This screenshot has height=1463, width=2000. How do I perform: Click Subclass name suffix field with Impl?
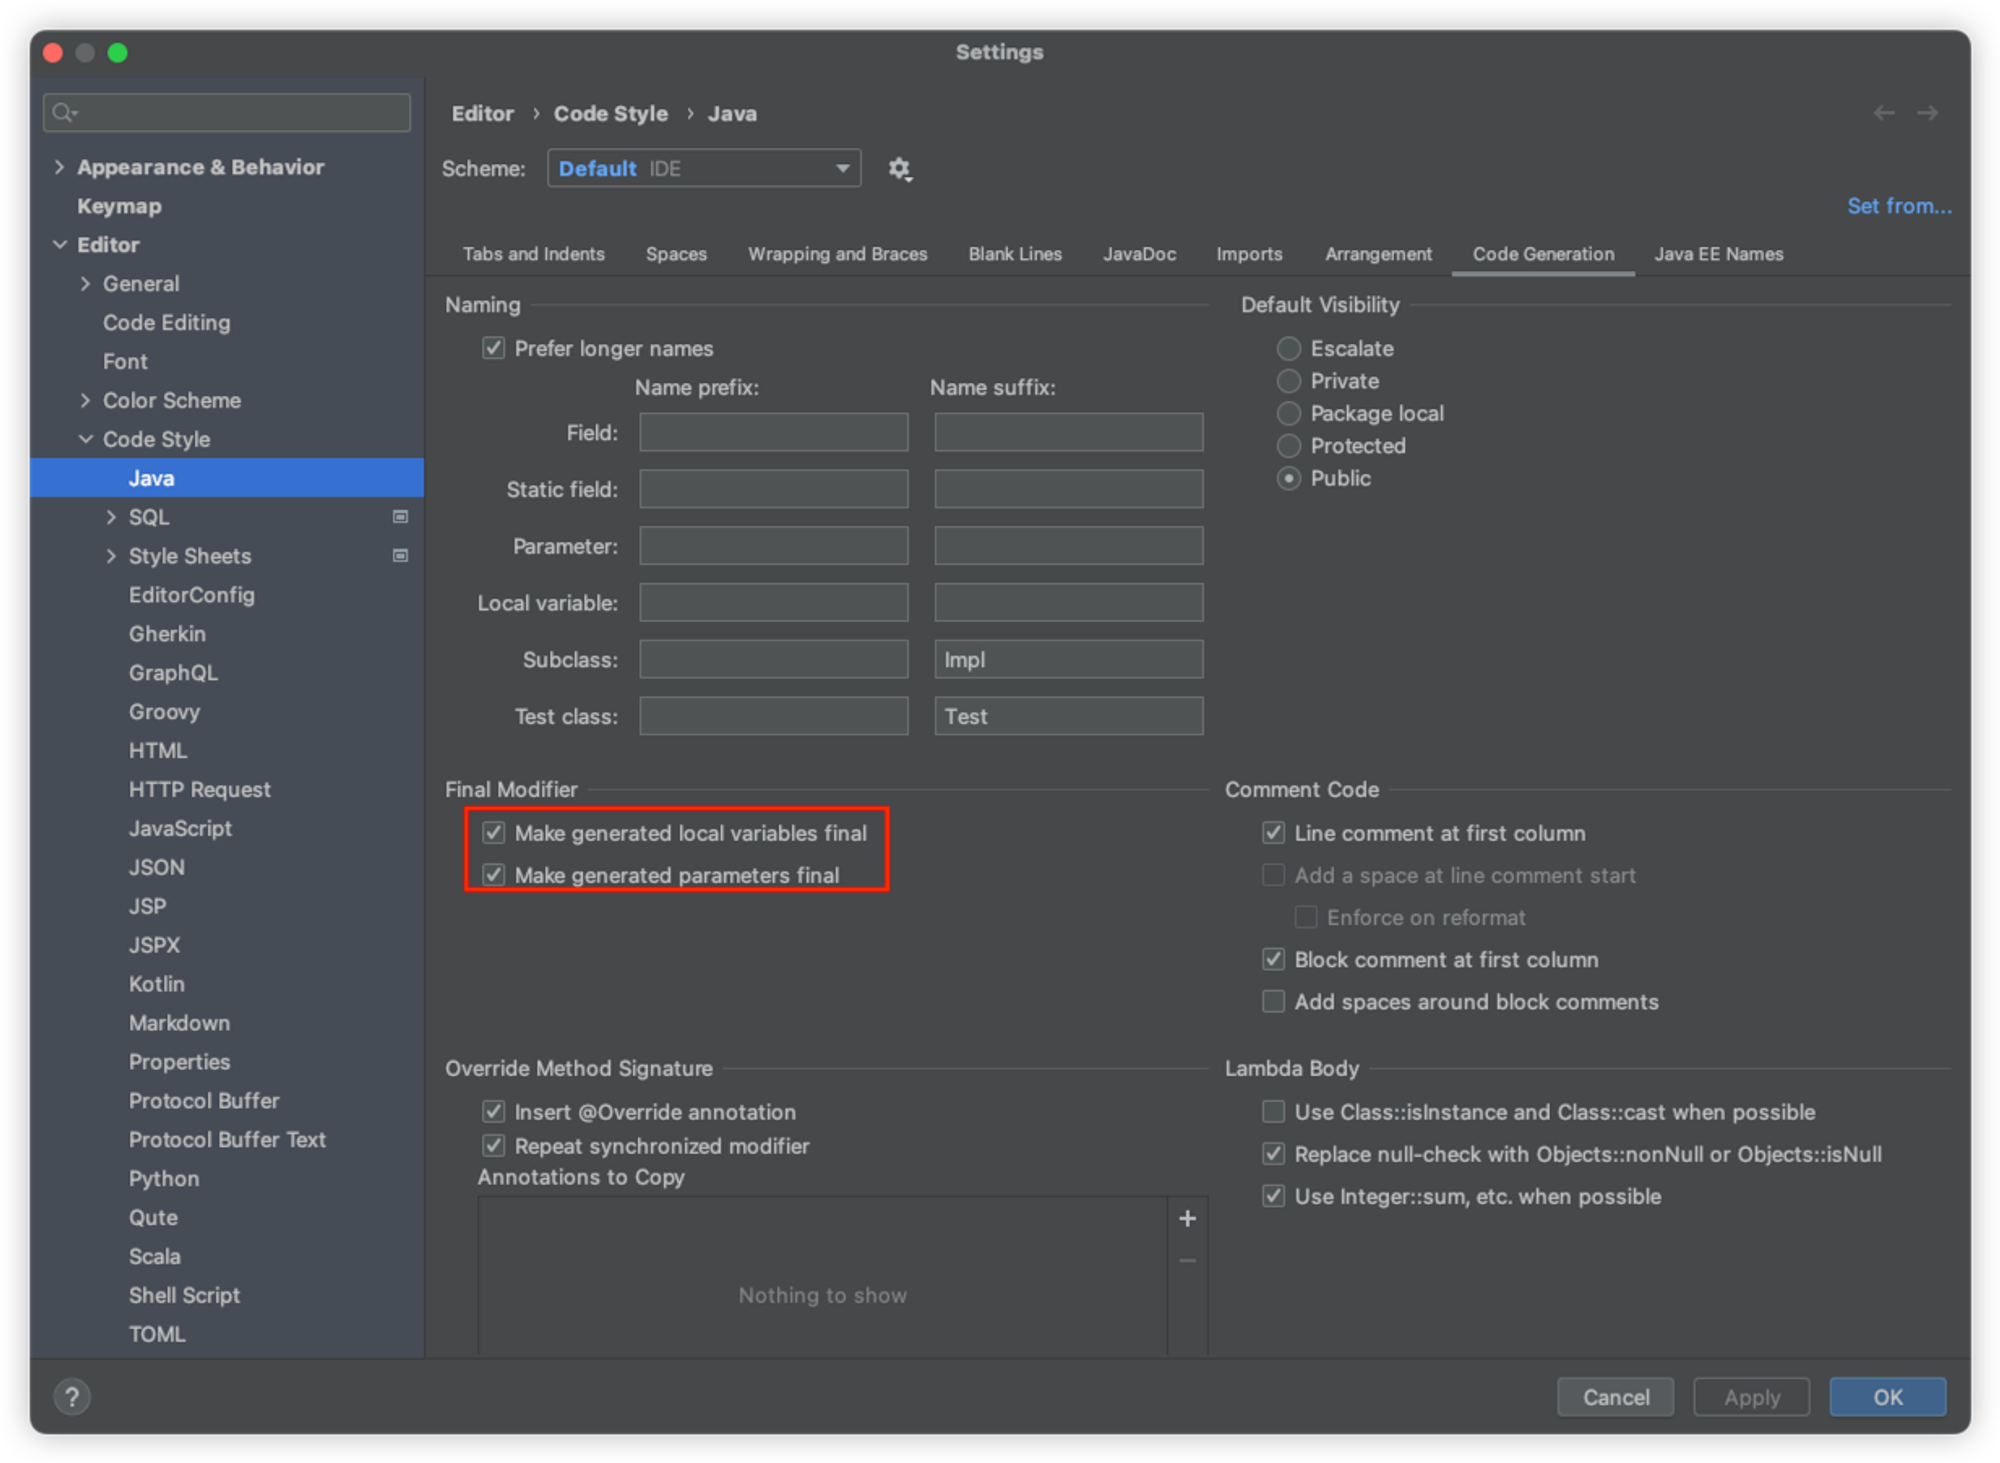pos(1068,659)
